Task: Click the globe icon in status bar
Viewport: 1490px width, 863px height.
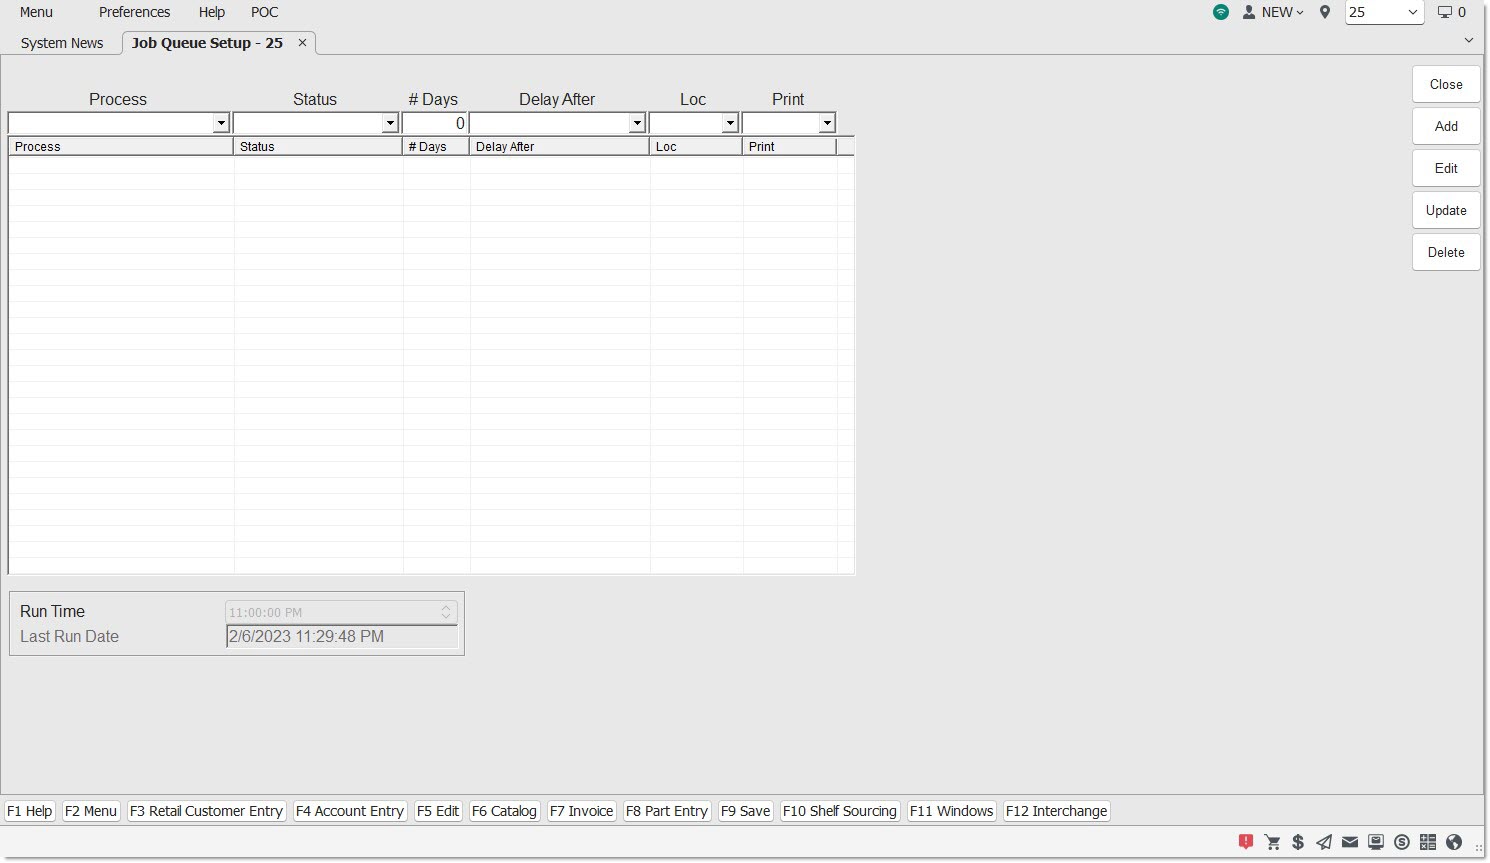Action: (1454, 842)
